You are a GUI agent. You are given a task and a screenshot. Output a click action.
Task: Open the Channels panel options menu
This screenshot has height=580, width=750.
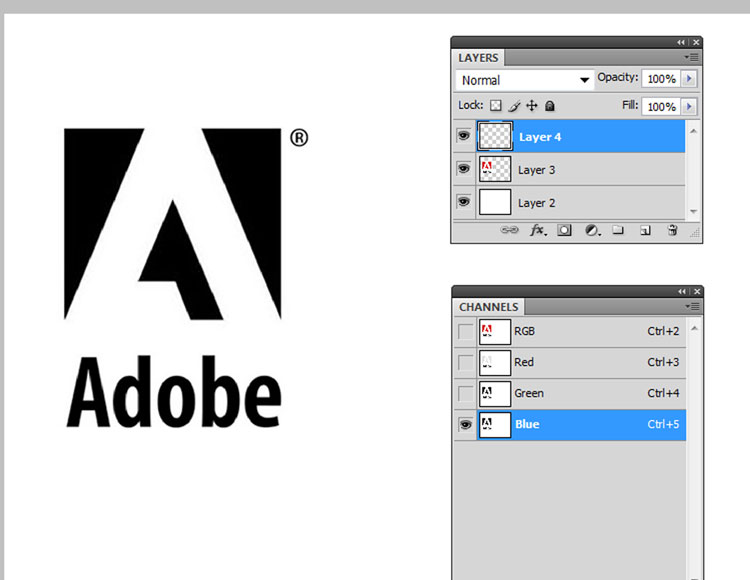[693, 306]
